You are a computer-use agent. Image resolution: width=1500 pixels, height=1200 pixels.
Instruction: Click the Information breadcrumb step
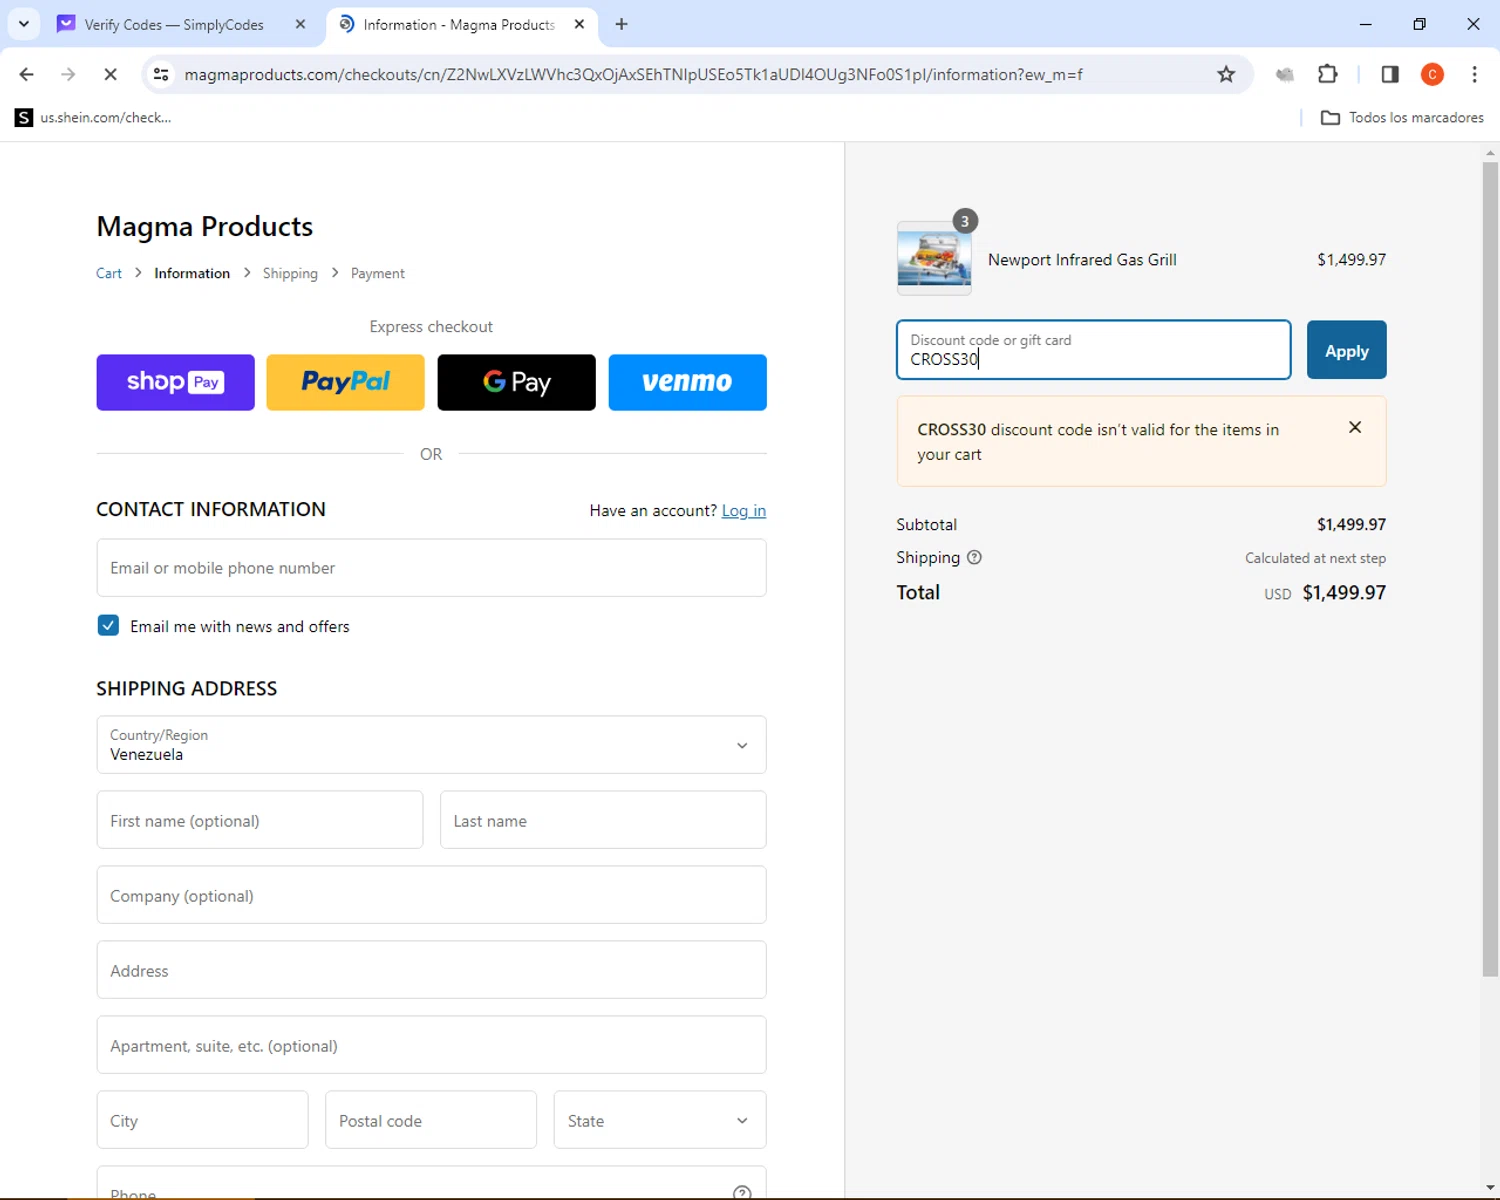[x=192, y=273]
